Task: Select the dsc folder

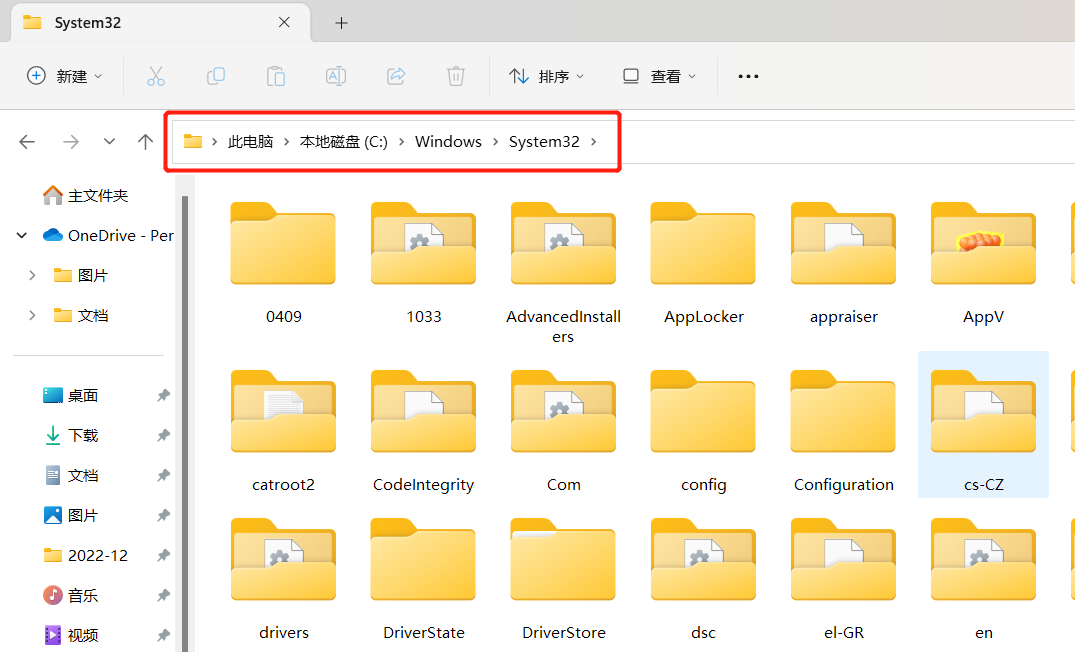Action: (x=703, y=580)
